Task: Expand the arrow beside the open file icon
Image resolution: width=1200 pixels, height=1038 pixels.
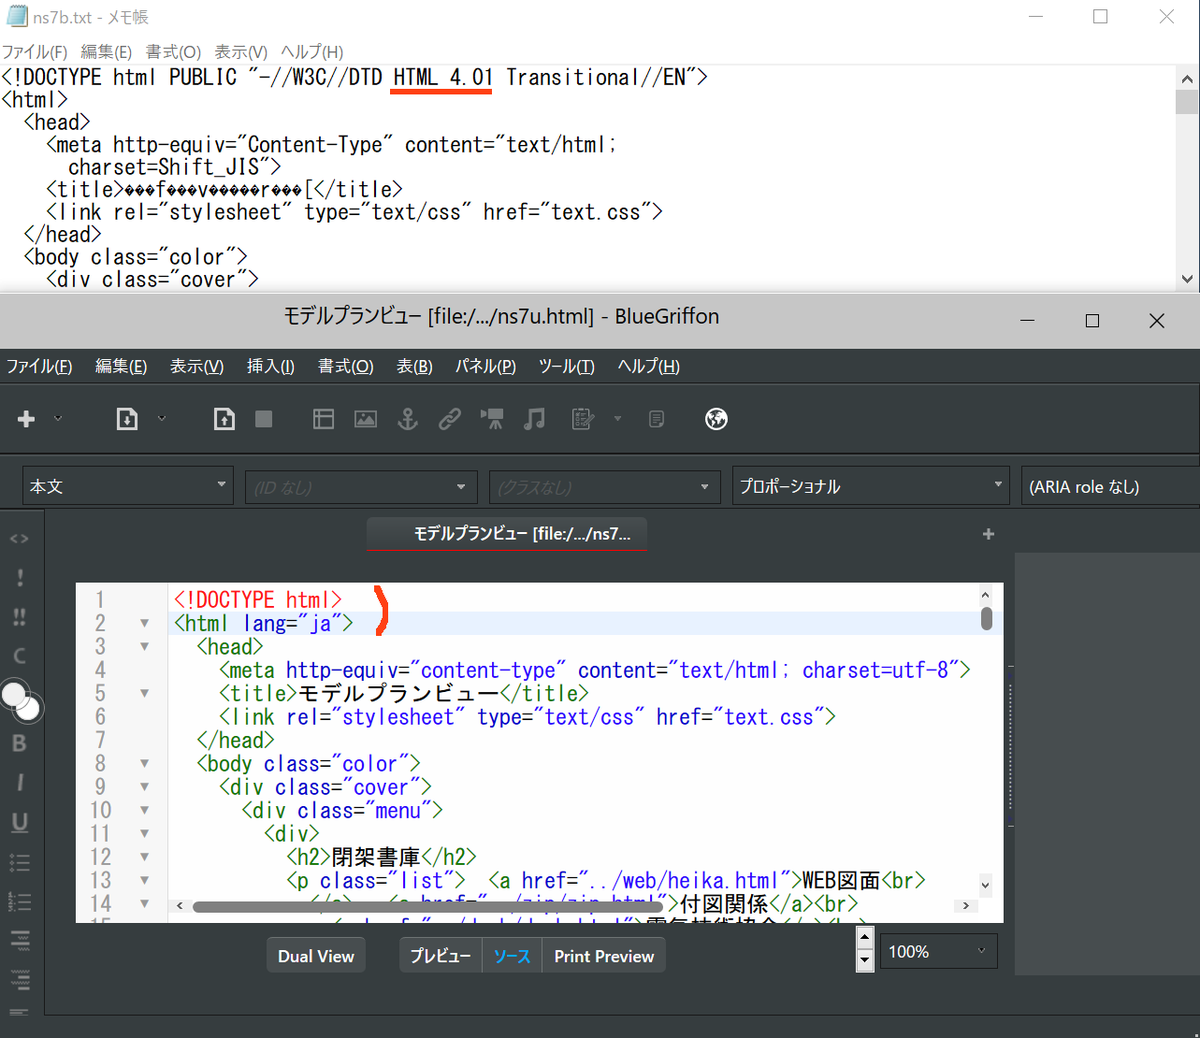Action: [162, 419]
